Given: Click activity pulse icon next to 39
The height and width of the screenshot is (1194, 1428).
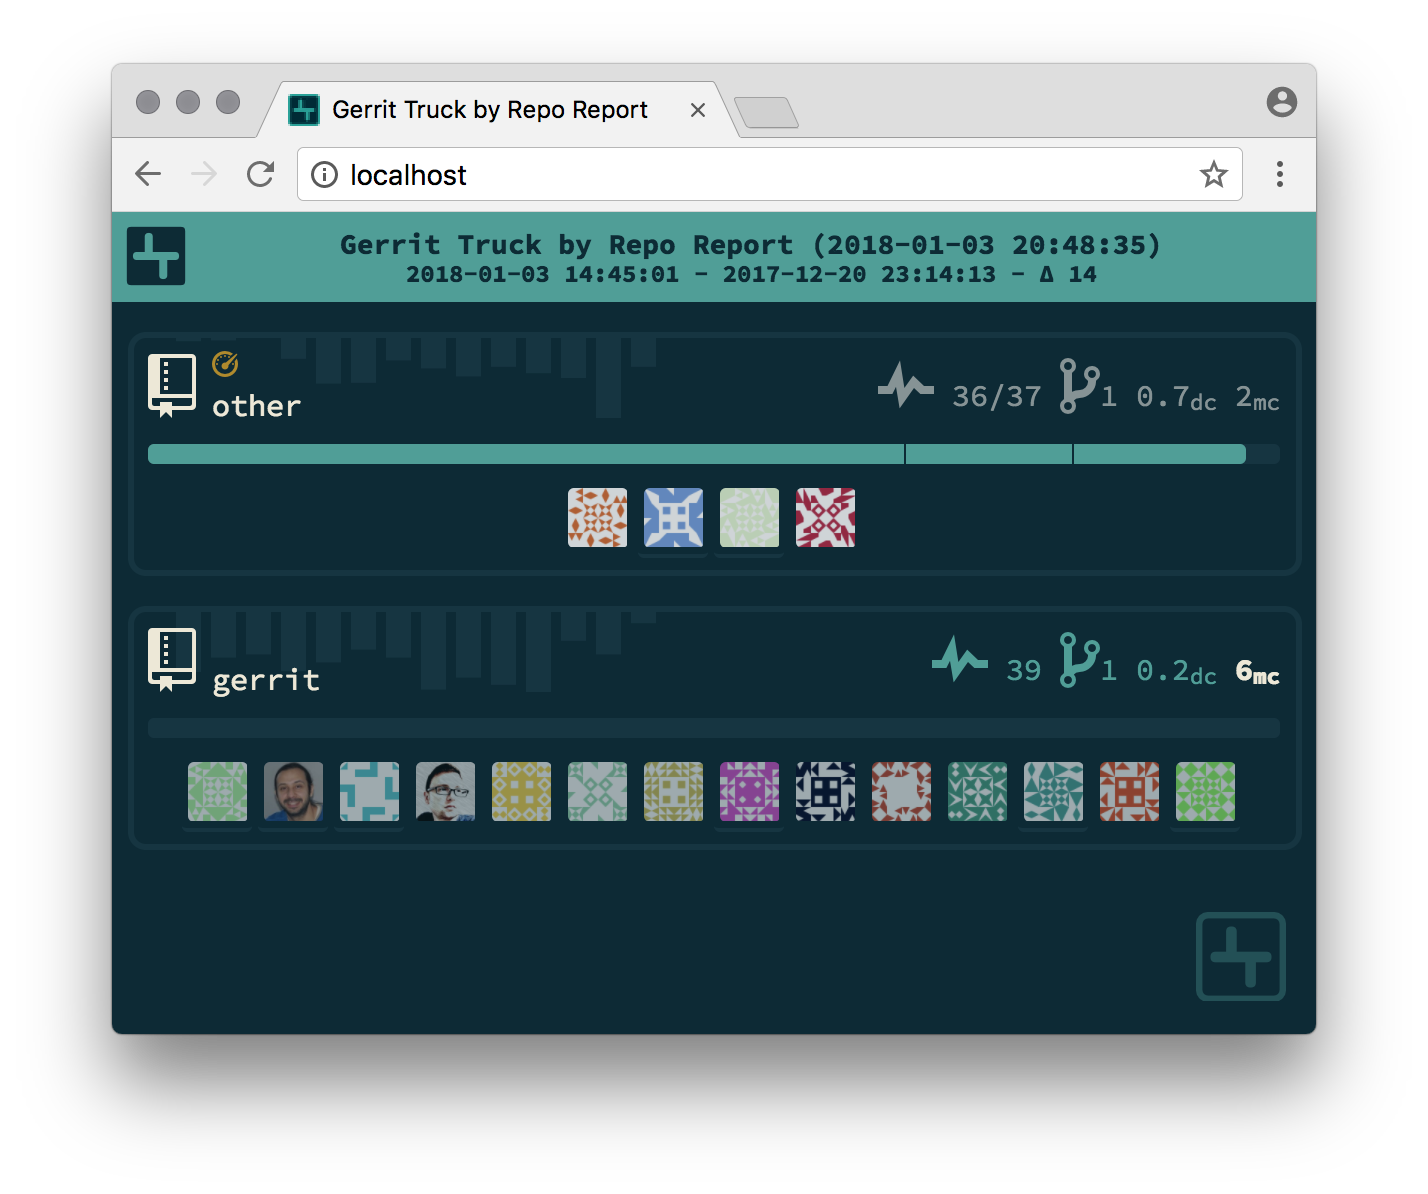Looking at the screenshot, I should point(960,659).
